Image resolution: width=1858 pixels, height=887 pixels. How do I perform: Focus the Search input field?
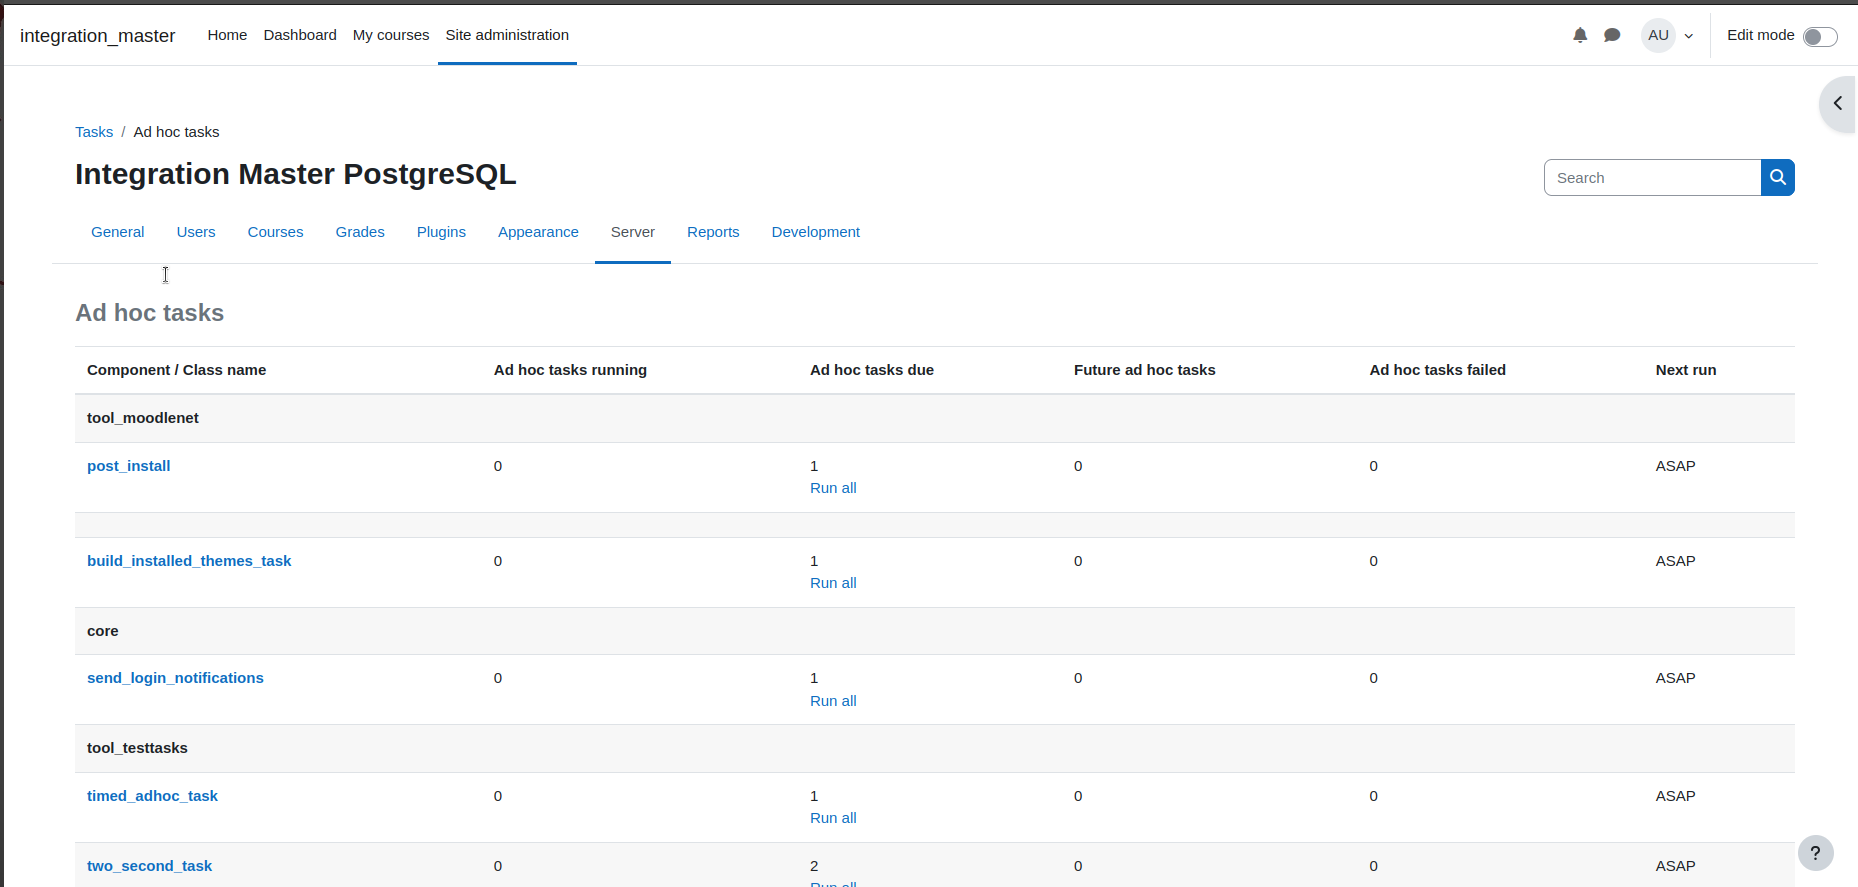pyautogui.click(x=1652, y=178)
